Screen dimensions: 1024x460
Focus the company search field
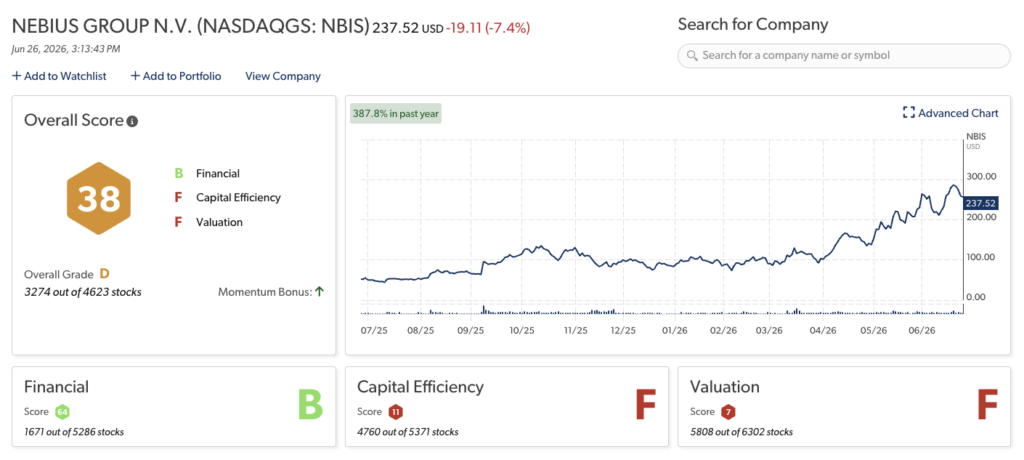844,56
